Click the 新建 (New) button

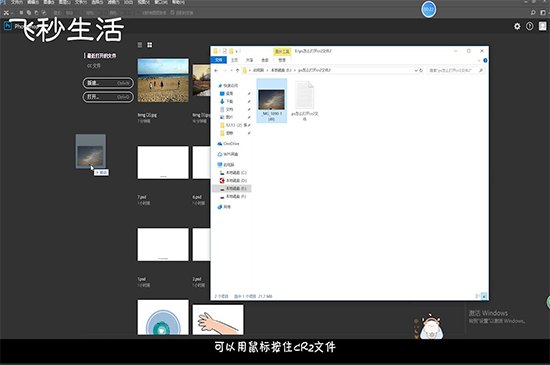click(x=108, y=83)
